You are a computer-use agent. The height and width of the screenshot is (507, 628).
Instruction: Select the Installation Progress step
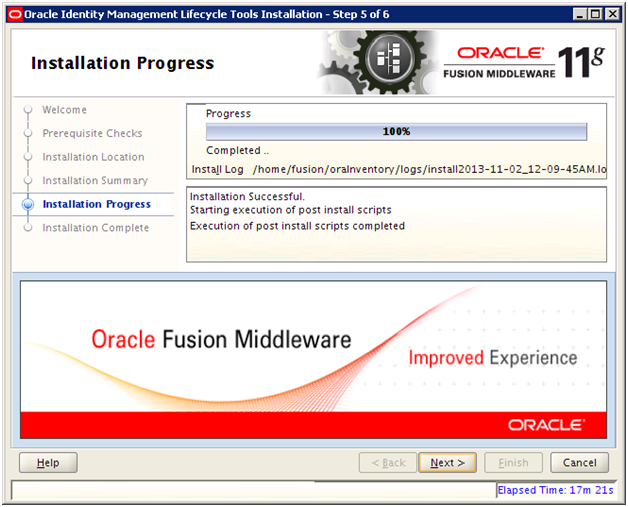pos(97,204)
